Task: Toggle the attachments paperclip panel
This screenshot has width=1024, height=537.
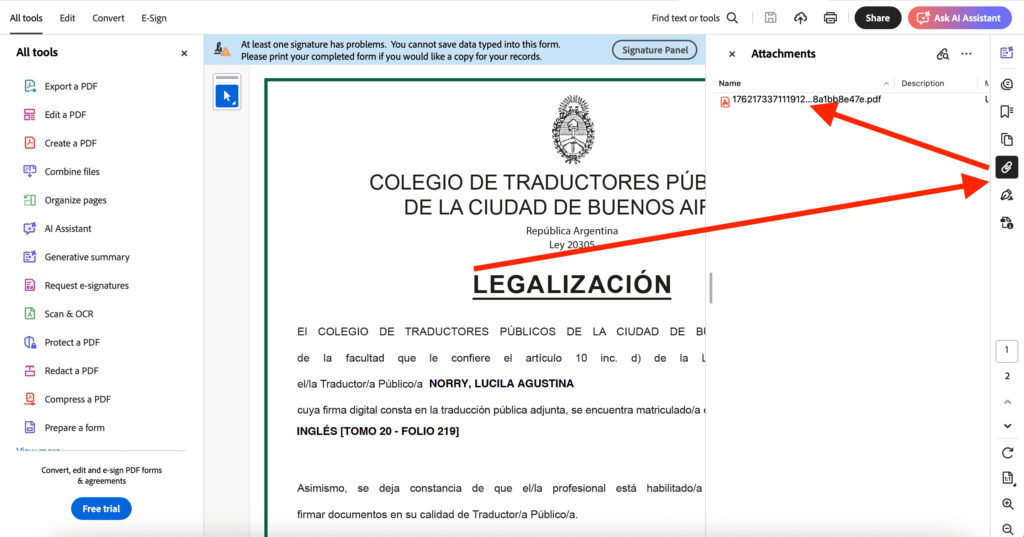Action: 1006,167
